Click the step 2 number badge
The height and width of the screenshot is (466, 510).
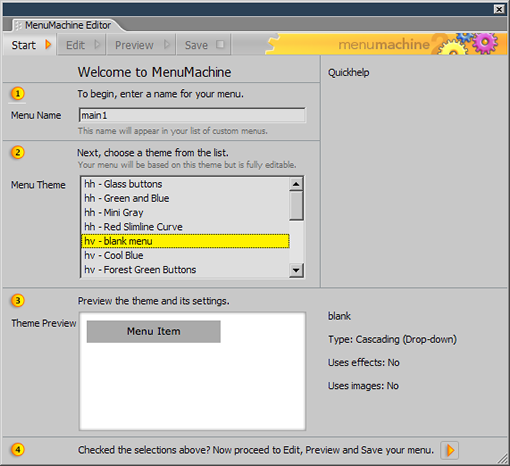tap(18, 152)
